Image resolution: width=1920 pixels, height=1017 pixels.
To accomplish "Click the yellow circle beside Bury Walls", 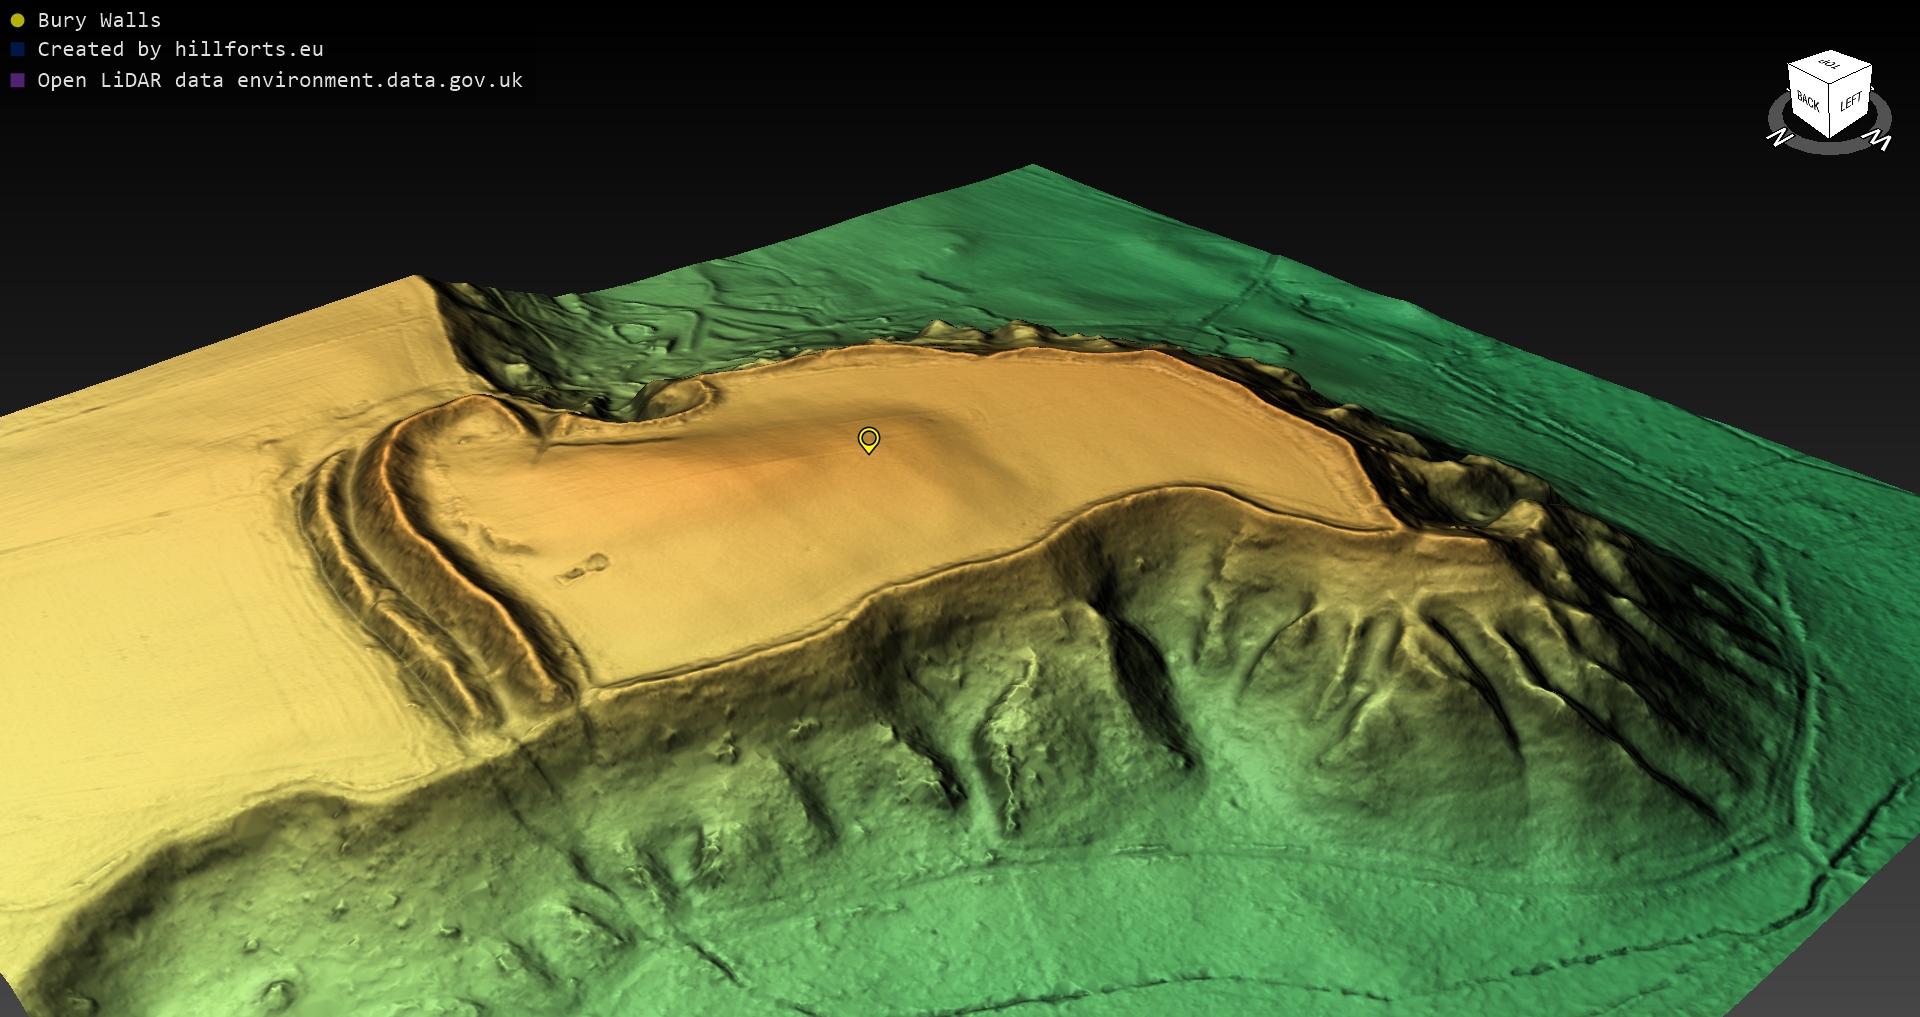I will (x=17, y=20).
